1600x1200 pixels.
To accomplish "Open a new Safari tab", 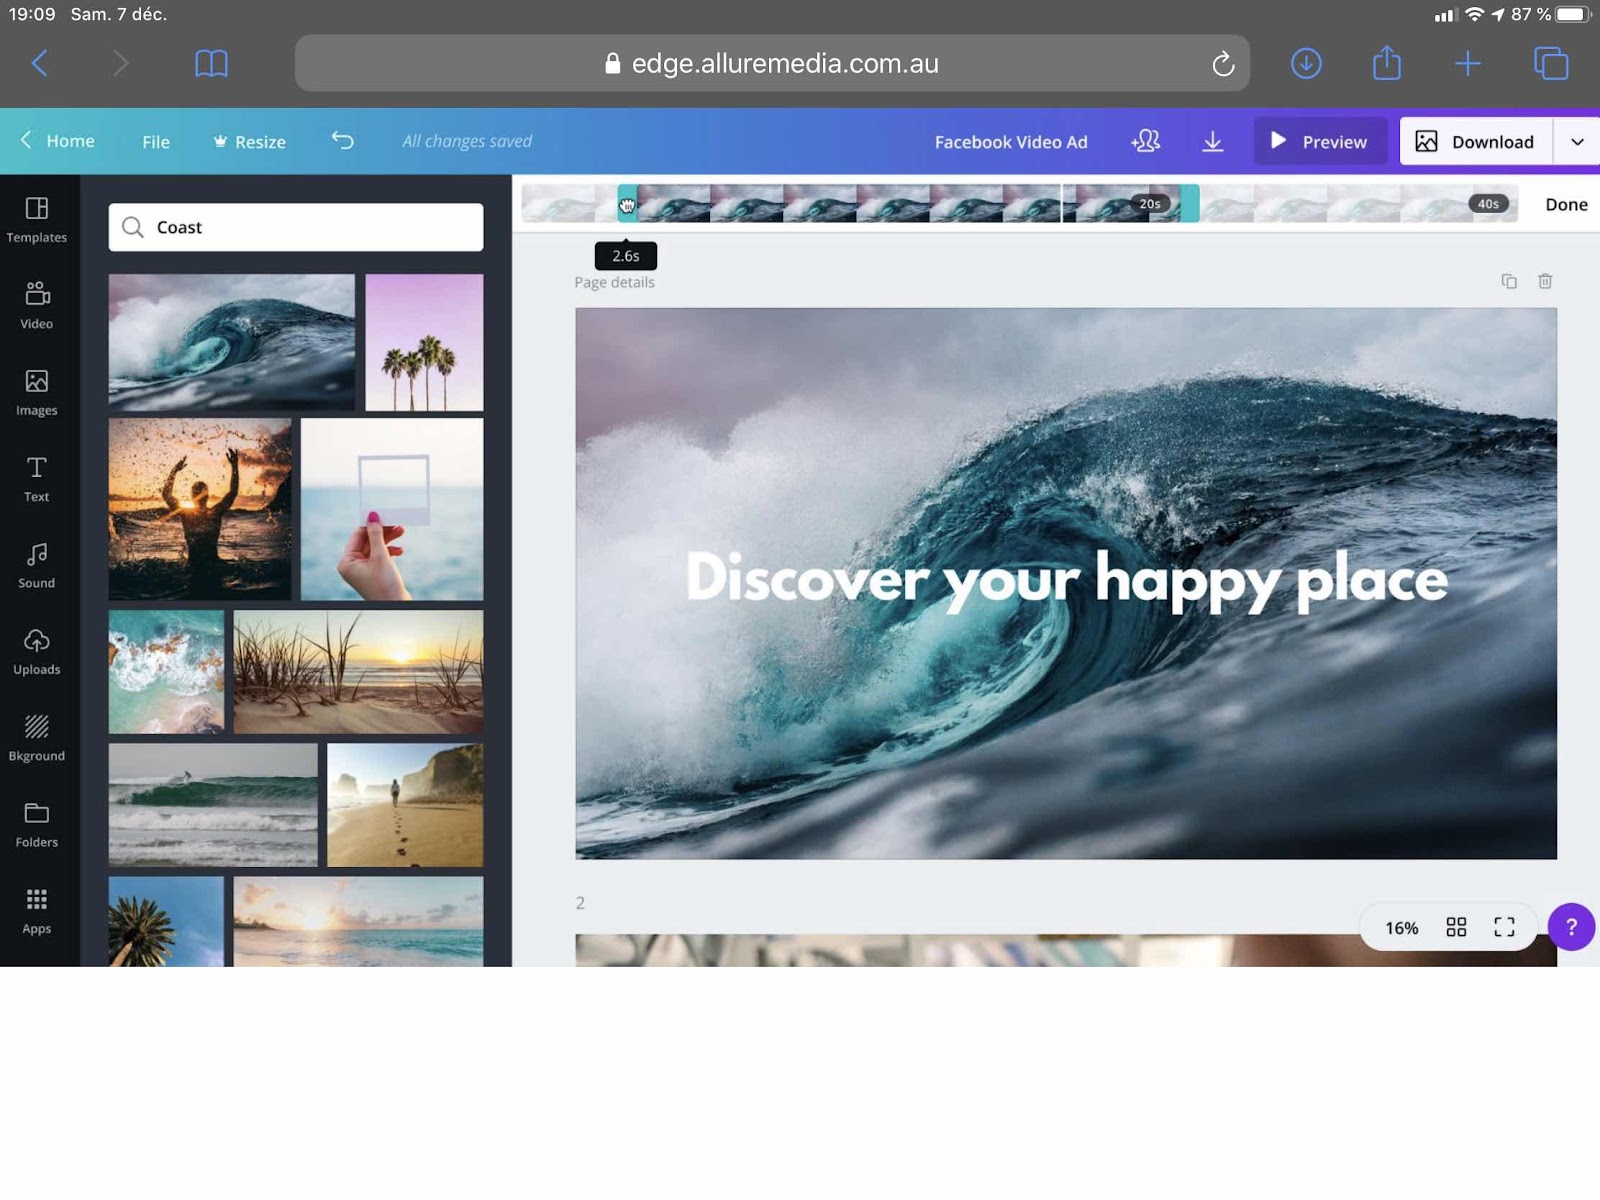I will pyautogui.click(x=1468, y=63).
